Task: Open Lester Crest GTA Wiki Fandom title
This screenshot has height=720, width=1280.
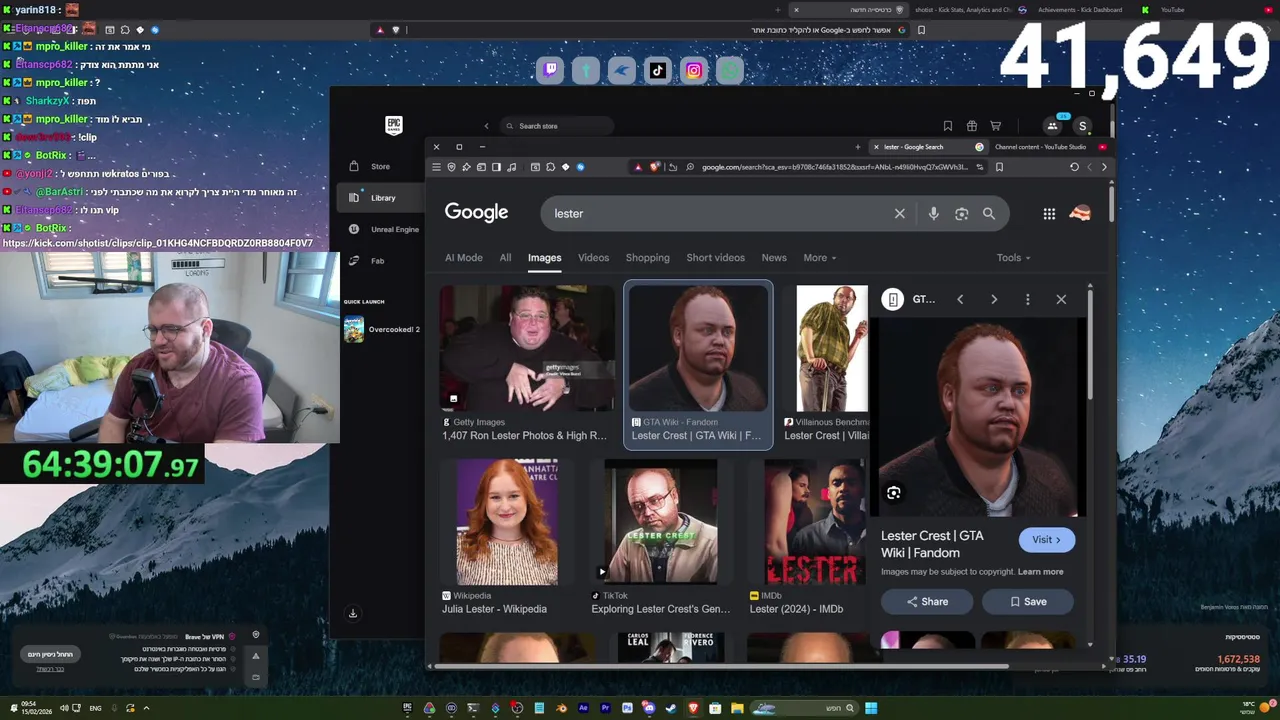Action: [x=932, y=544]
